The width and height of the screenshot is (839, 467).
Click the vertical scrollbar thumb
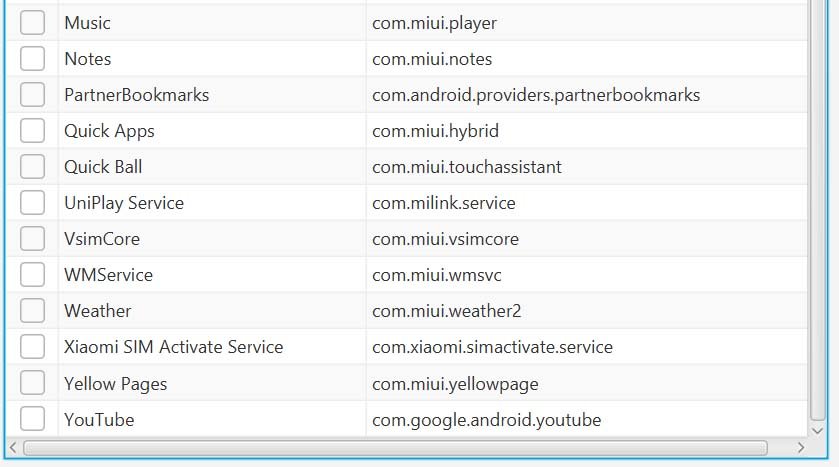(817, 211)
